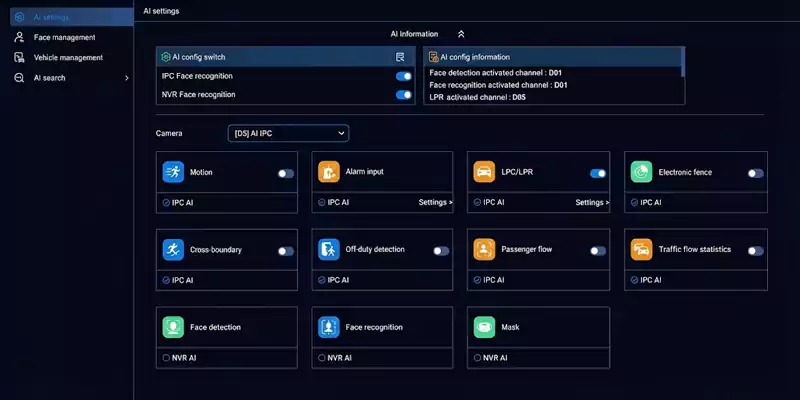Click the Electronic fence icon
Screen dimensions: 800x400
point(641,172)
